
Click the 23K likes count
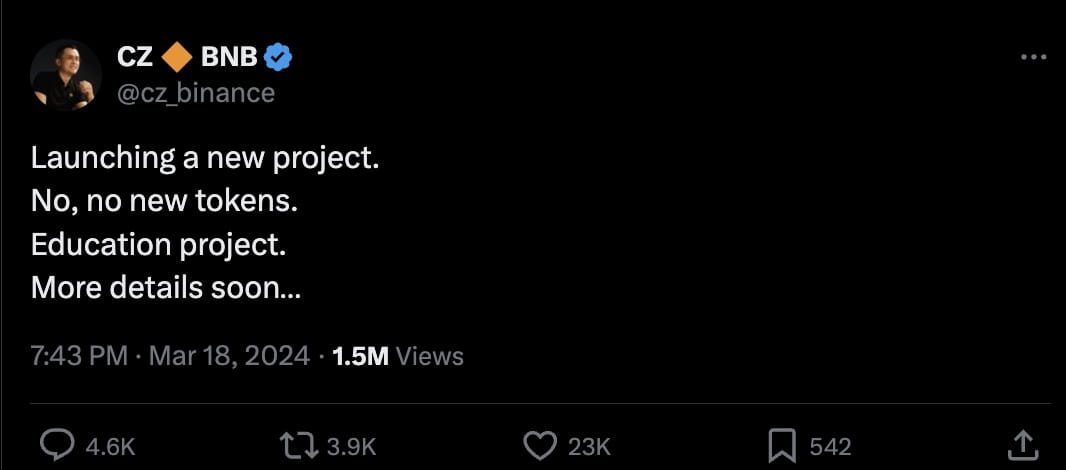tap(589, 446)
